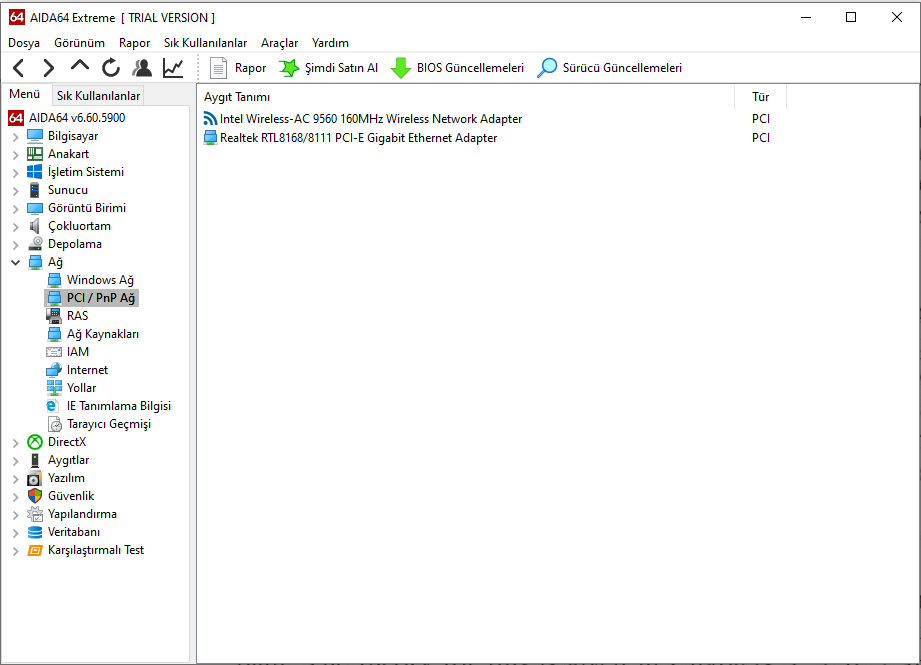Click the Sürücü Güncellemeleri button label
The width and height of the screenshot is (921, 665).
[x=622, y=68]
